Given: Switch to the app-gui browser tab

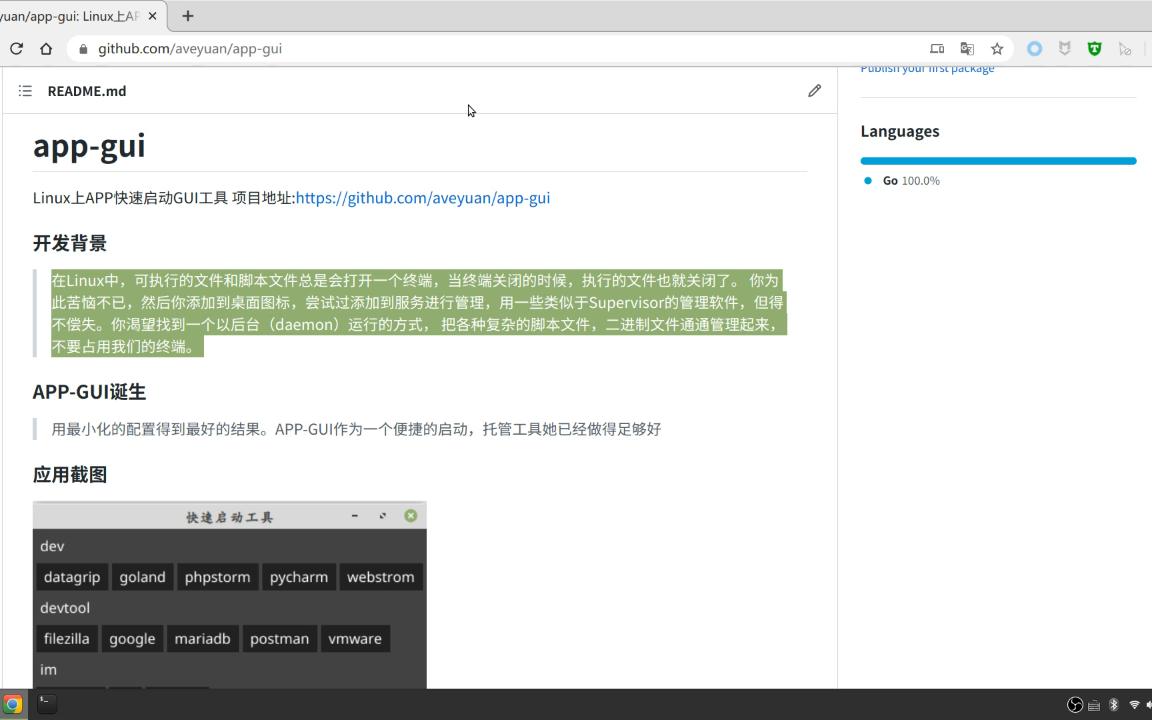Looking at the screenshot, I should (75, 16).
